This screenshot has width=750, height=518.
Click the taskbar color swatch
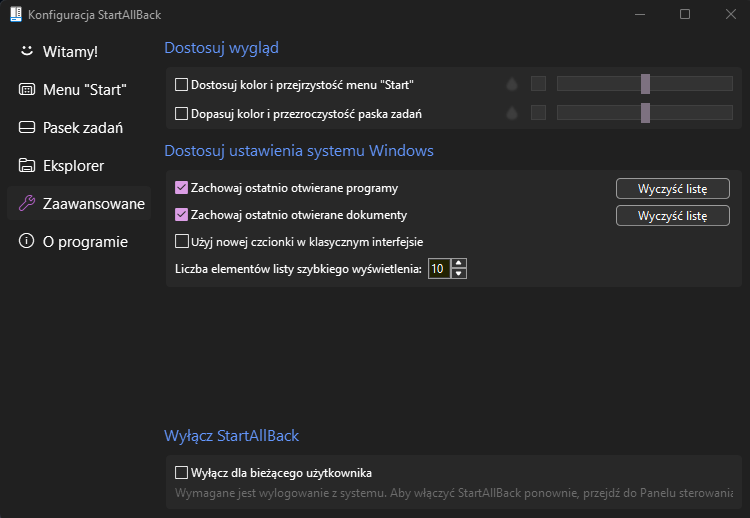(x=538, y=113)
